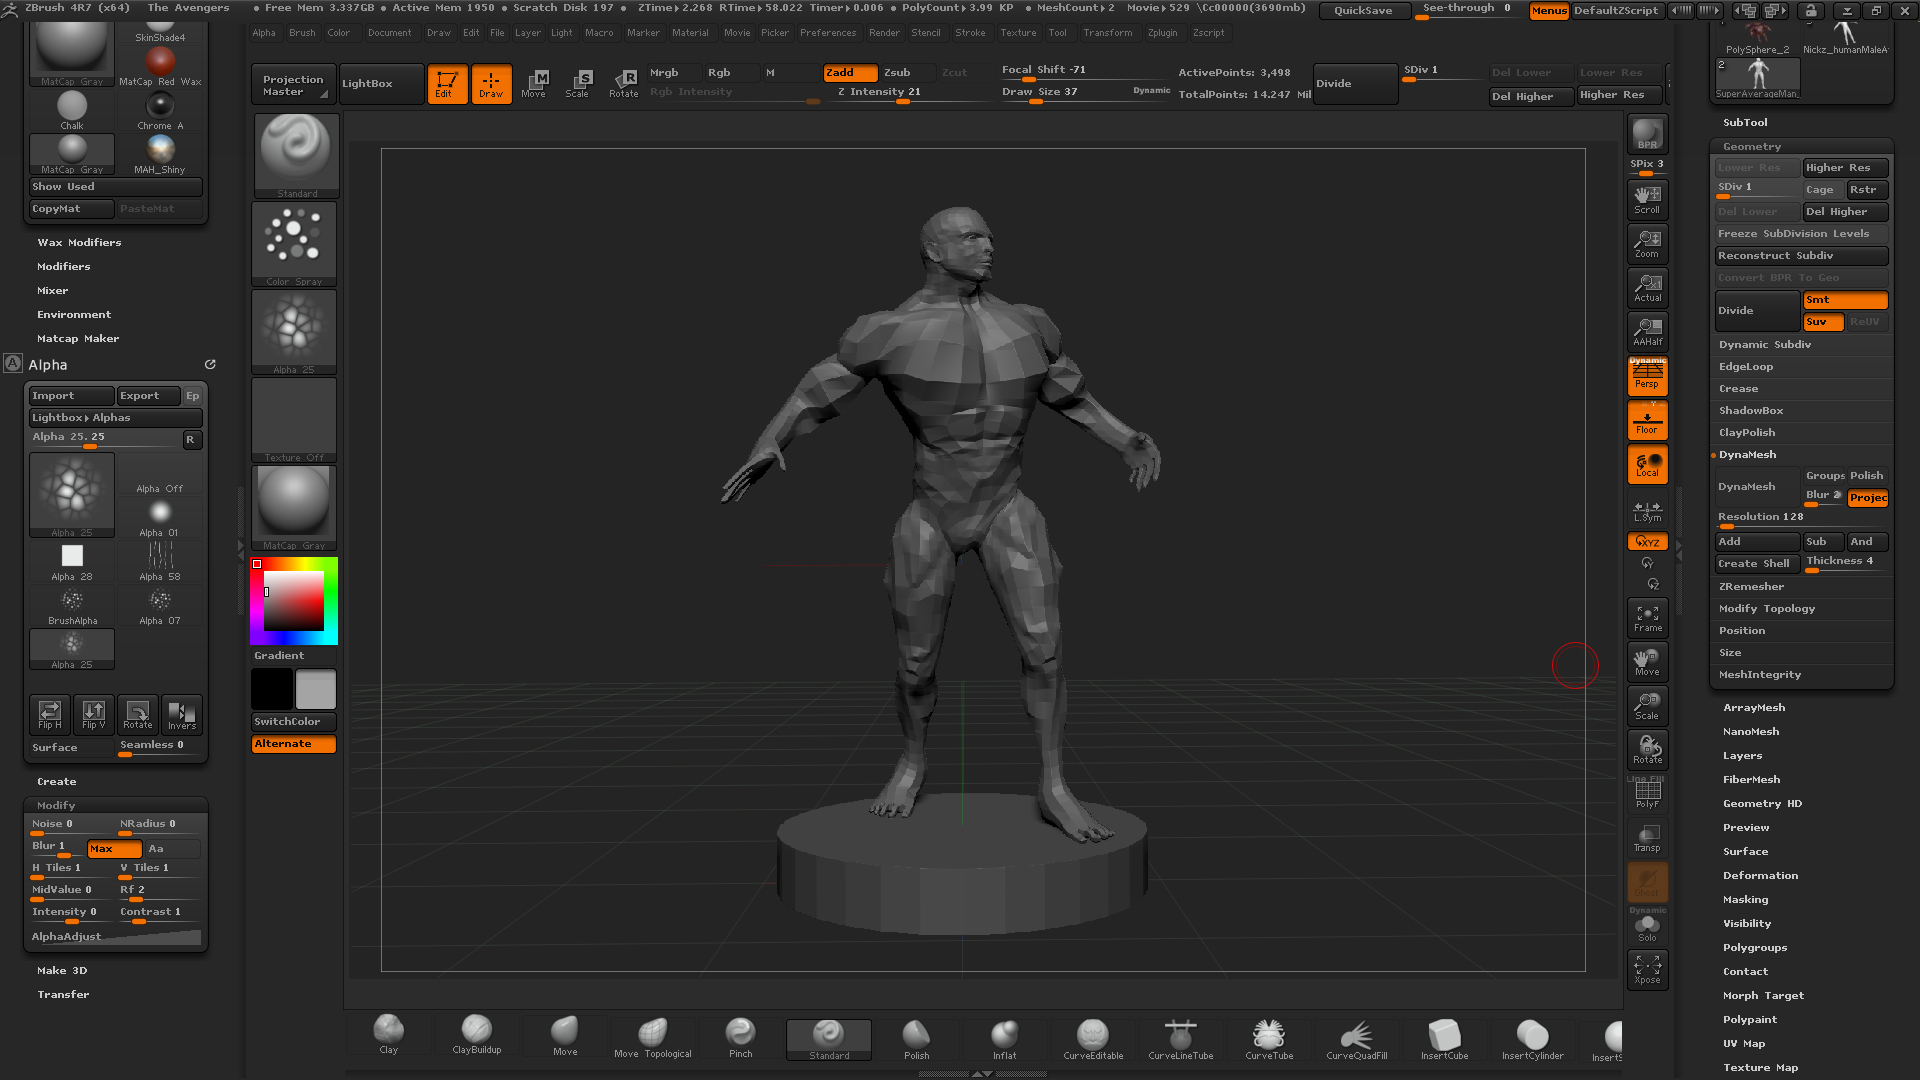This screenshot has height=1080, width=1920.
Task: Open the Brush menu
Action: [x=302, y=33]
